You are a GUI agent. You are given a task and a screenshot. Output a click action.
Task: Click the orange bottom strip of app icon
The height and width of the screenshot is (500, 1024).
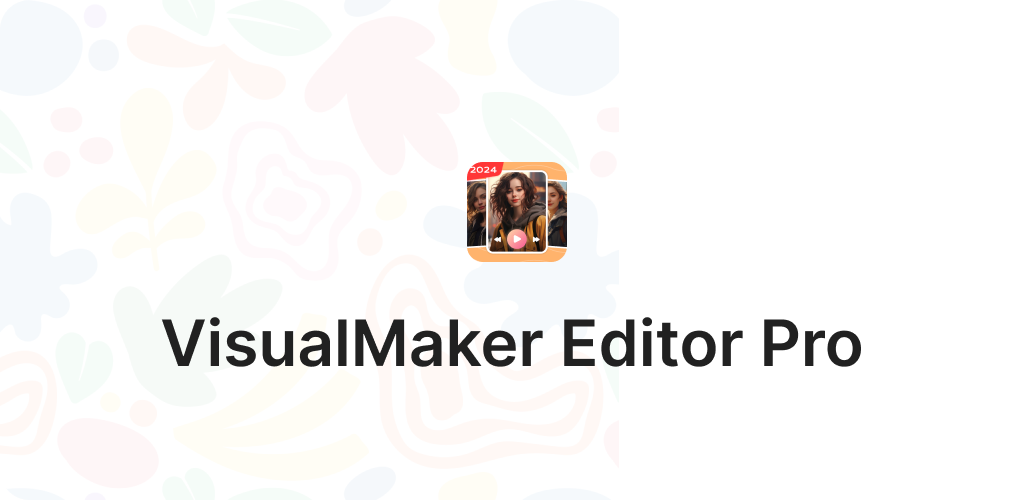[x=517, y=256]
